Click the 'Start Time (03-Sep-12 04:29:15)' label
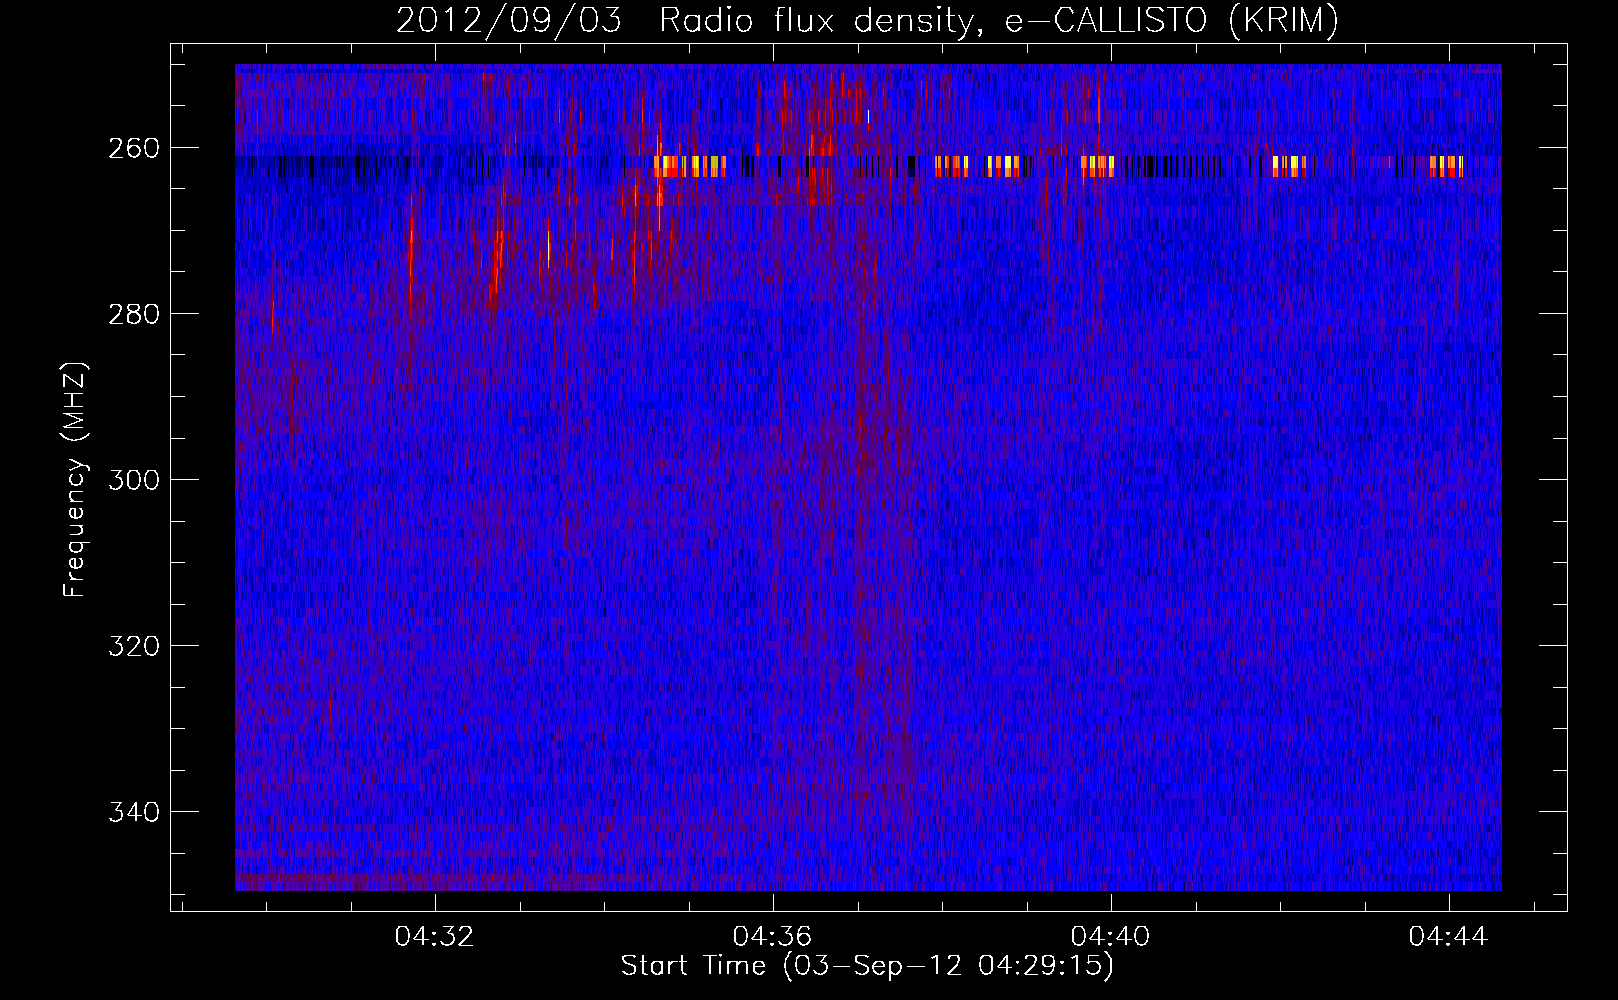This screenshot has height=1000, width=1618. (867, 966)
